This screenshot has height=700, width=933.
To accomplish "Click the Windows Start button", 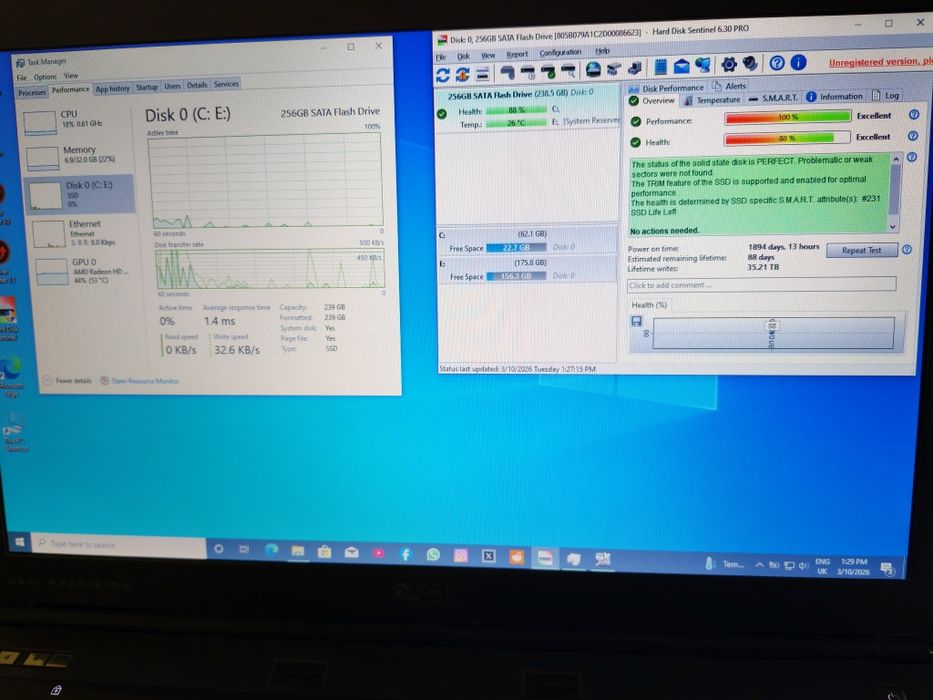I will (x=19, y=542).
